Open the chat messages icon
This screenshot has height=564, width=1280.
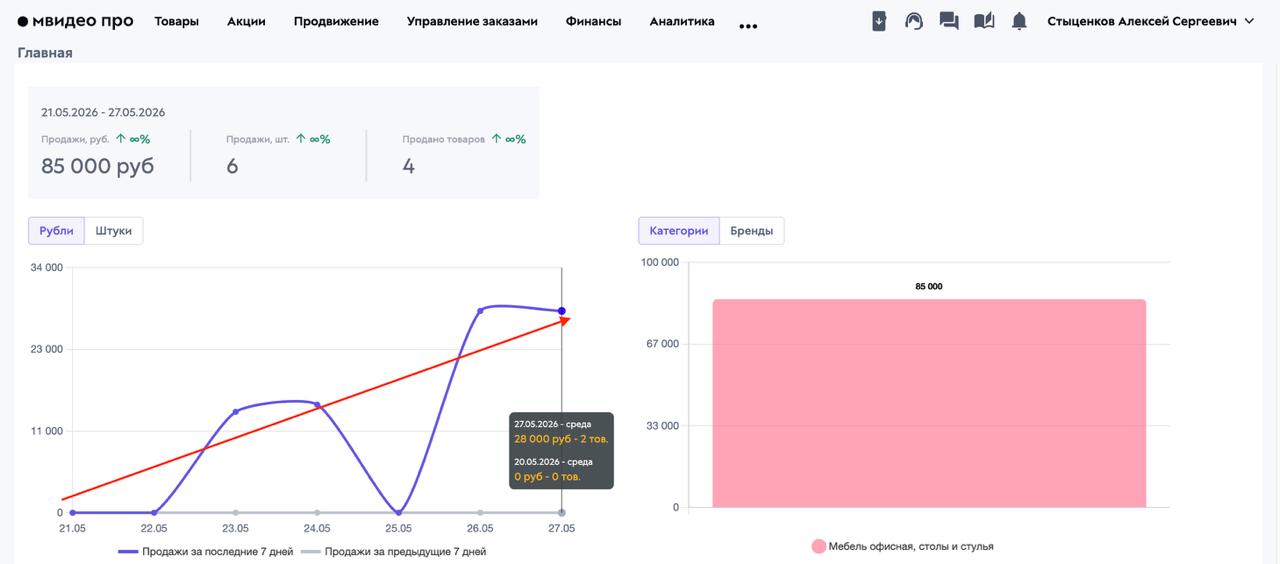tap(949, 21)
